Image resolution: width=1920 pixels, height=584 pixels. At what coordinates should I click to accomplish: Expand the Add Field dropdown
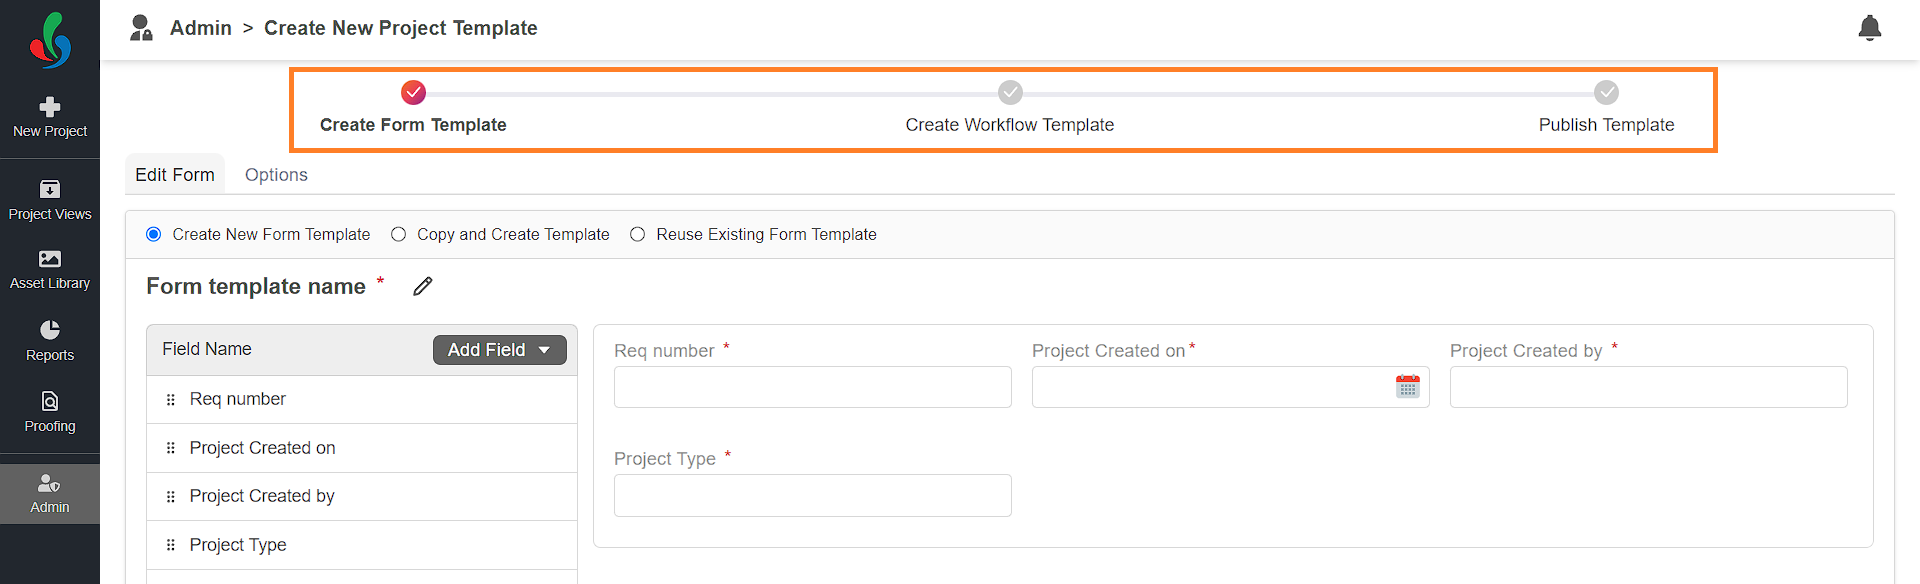pos(499,350)
